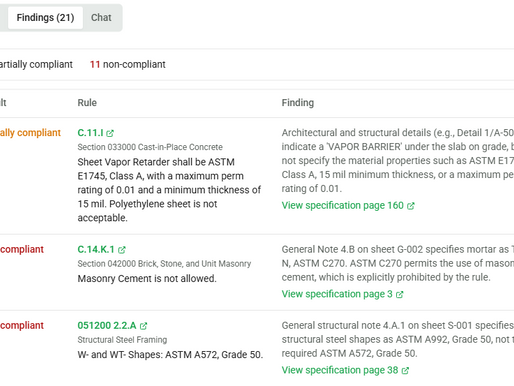Image resolution: width=514 pixels, height=386 pixels.
Task: Open rule link 051200 2.2.A
Action: pos(107,325)
